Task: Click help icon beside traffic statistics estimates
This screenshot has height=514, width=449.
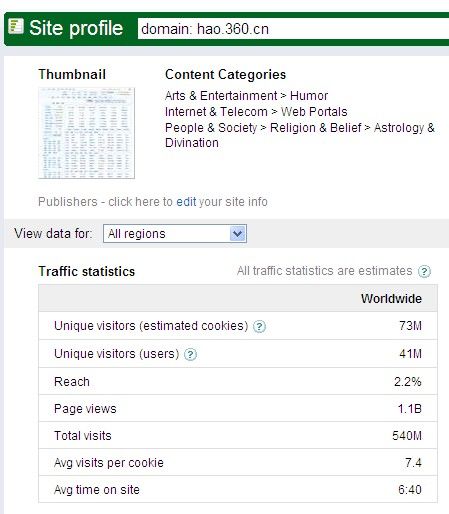Action: [424, 271]
